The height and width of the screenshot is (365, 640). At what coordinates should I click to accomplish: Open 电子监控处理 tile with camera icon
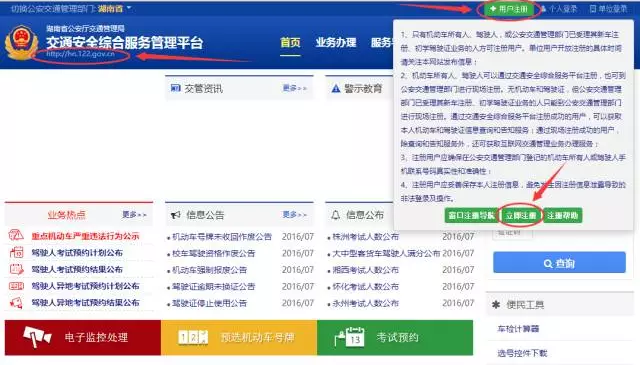pyautogui.click(x=83, y=337)
